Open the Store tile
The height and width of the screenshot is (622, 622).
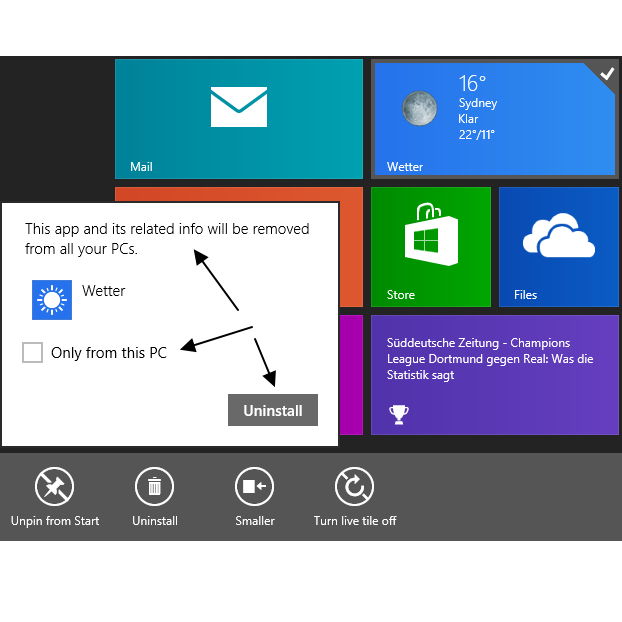(431, 247)
